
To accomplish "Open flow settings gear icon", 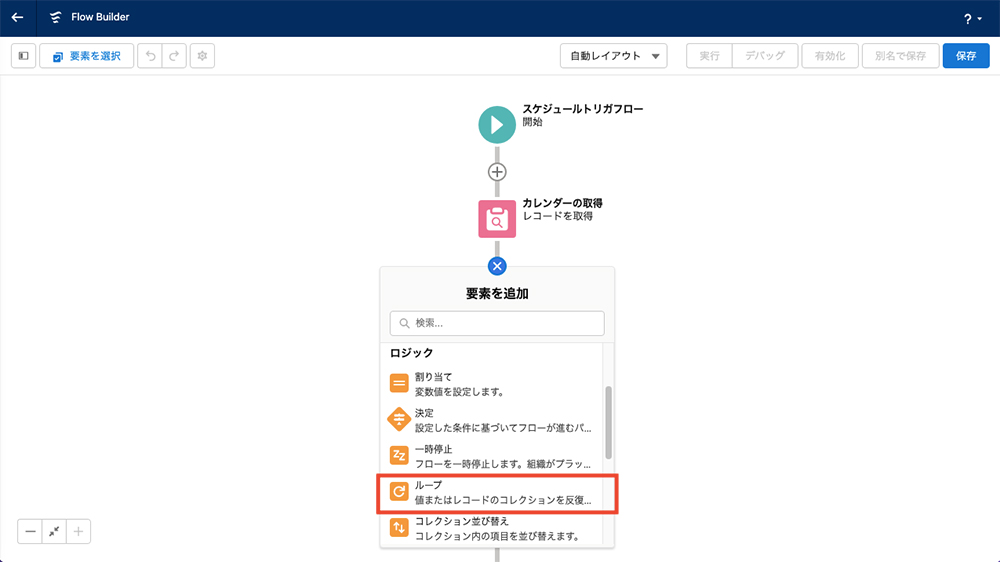I will 202,56.
